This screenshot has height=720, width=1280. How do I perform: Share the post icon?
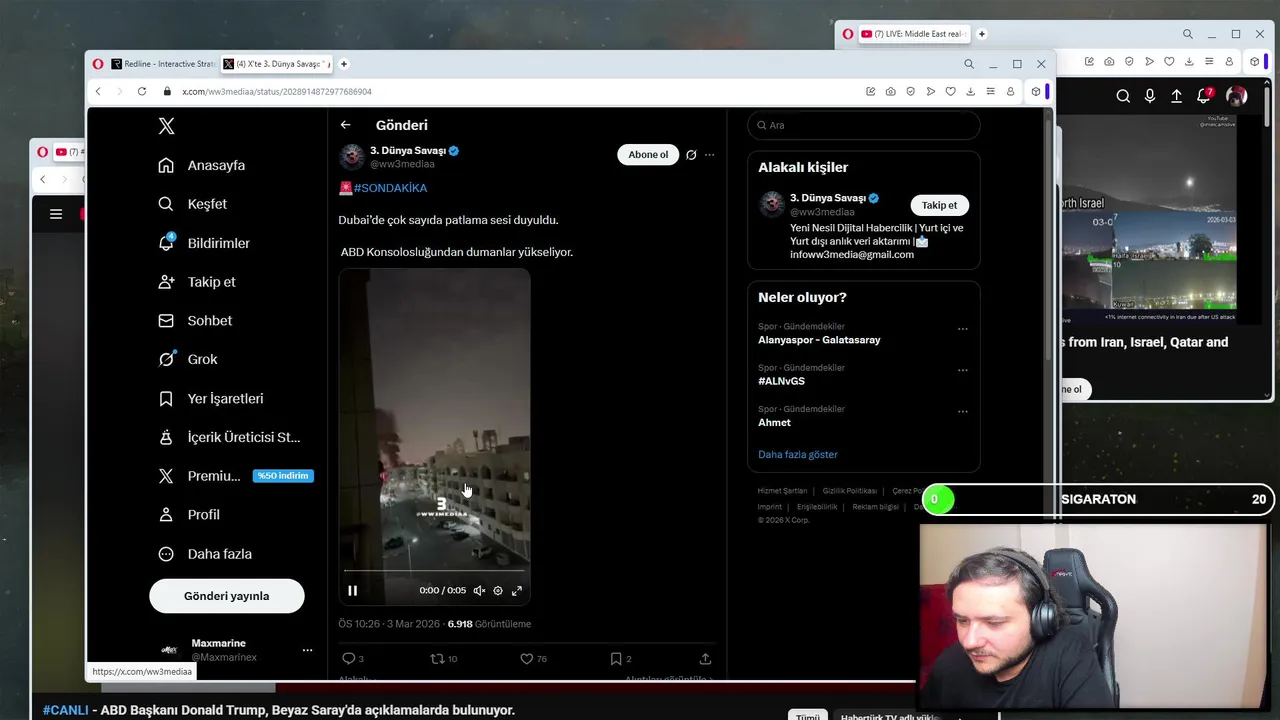coord(705,658)
